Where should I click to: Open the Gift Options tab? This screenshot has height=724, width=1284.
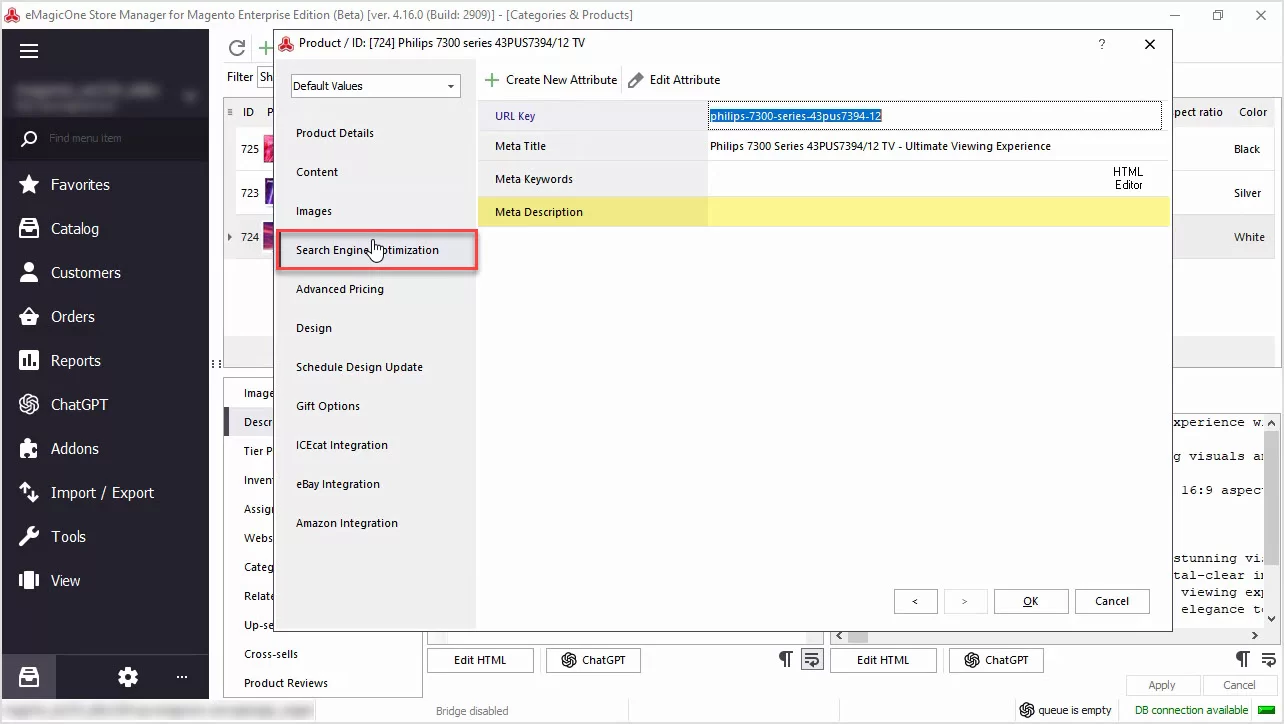click(328, 406)
